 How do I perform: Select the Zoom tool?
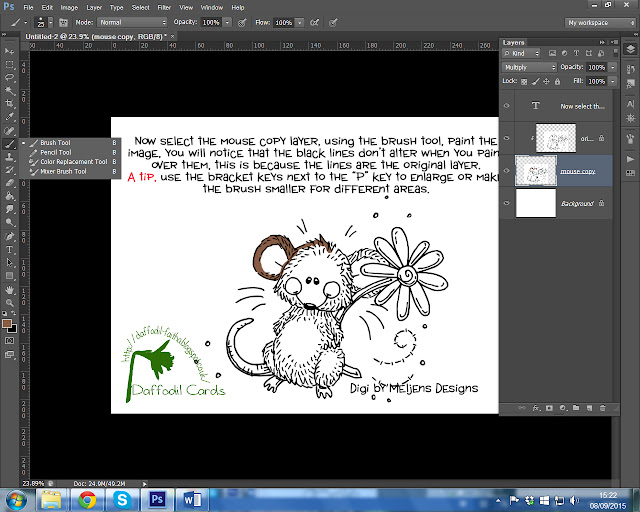[9, 303]
